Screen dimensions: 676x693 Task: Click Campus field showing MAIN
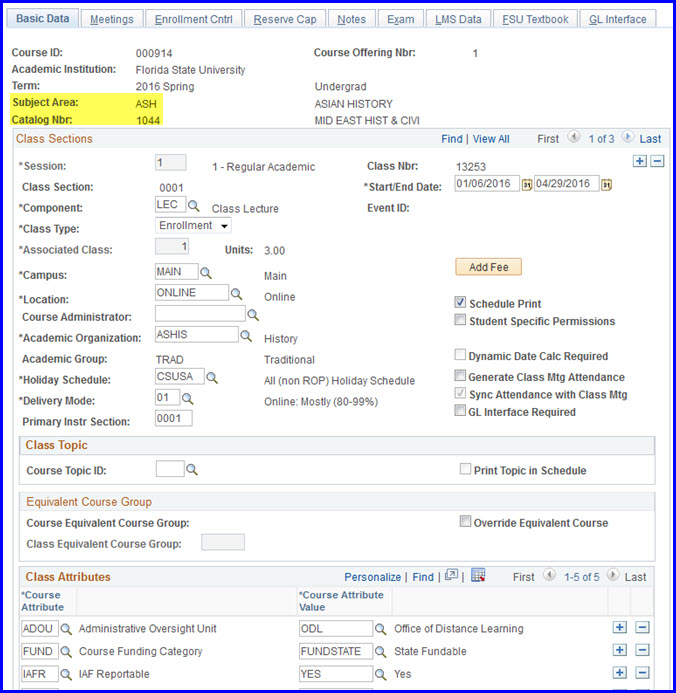(177, 271)
